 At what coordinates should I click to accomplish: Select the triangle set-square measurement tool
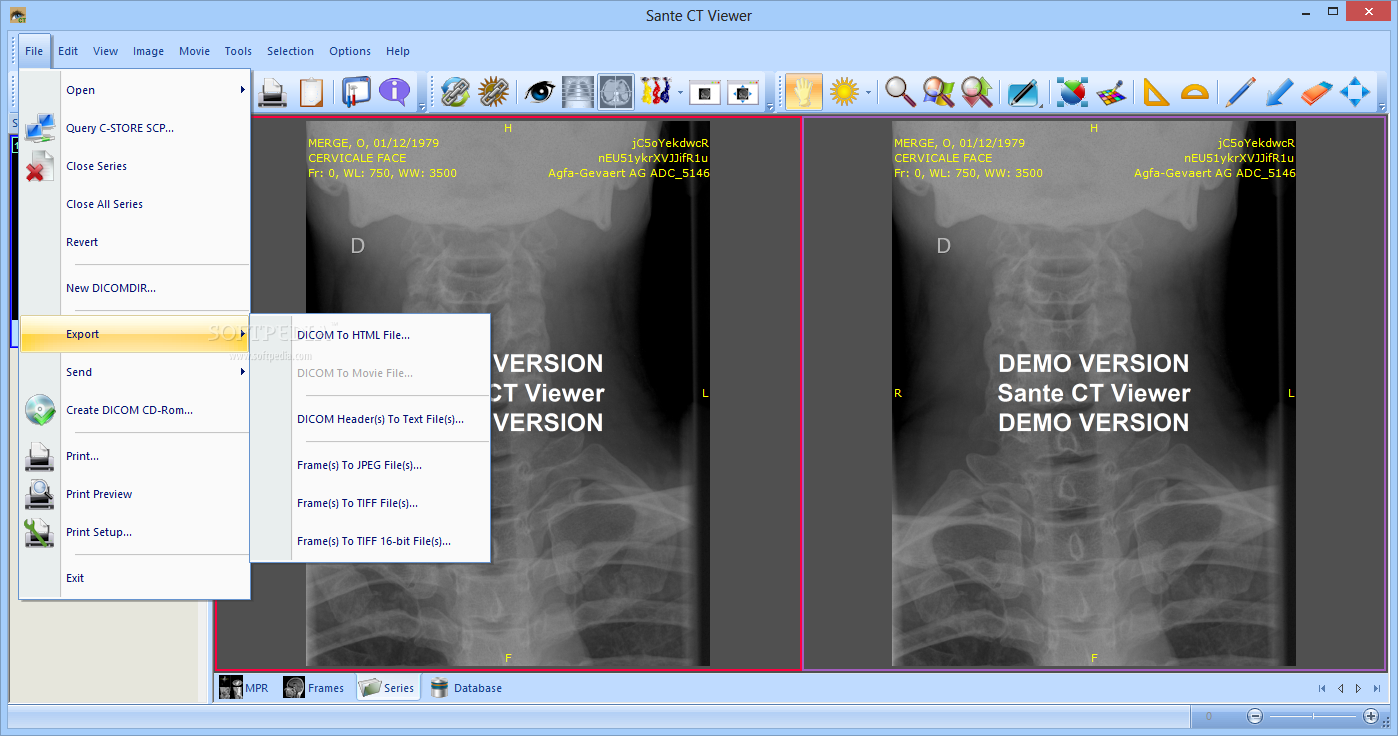tap(1156, 92)
